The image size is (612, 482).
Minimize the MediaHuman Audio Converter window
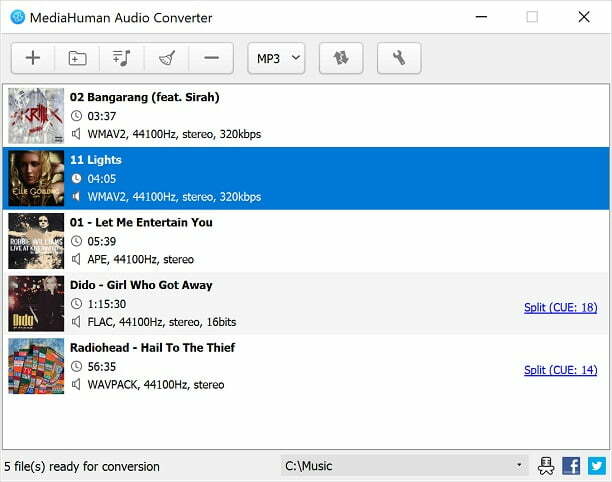click(x=481, y=17)
